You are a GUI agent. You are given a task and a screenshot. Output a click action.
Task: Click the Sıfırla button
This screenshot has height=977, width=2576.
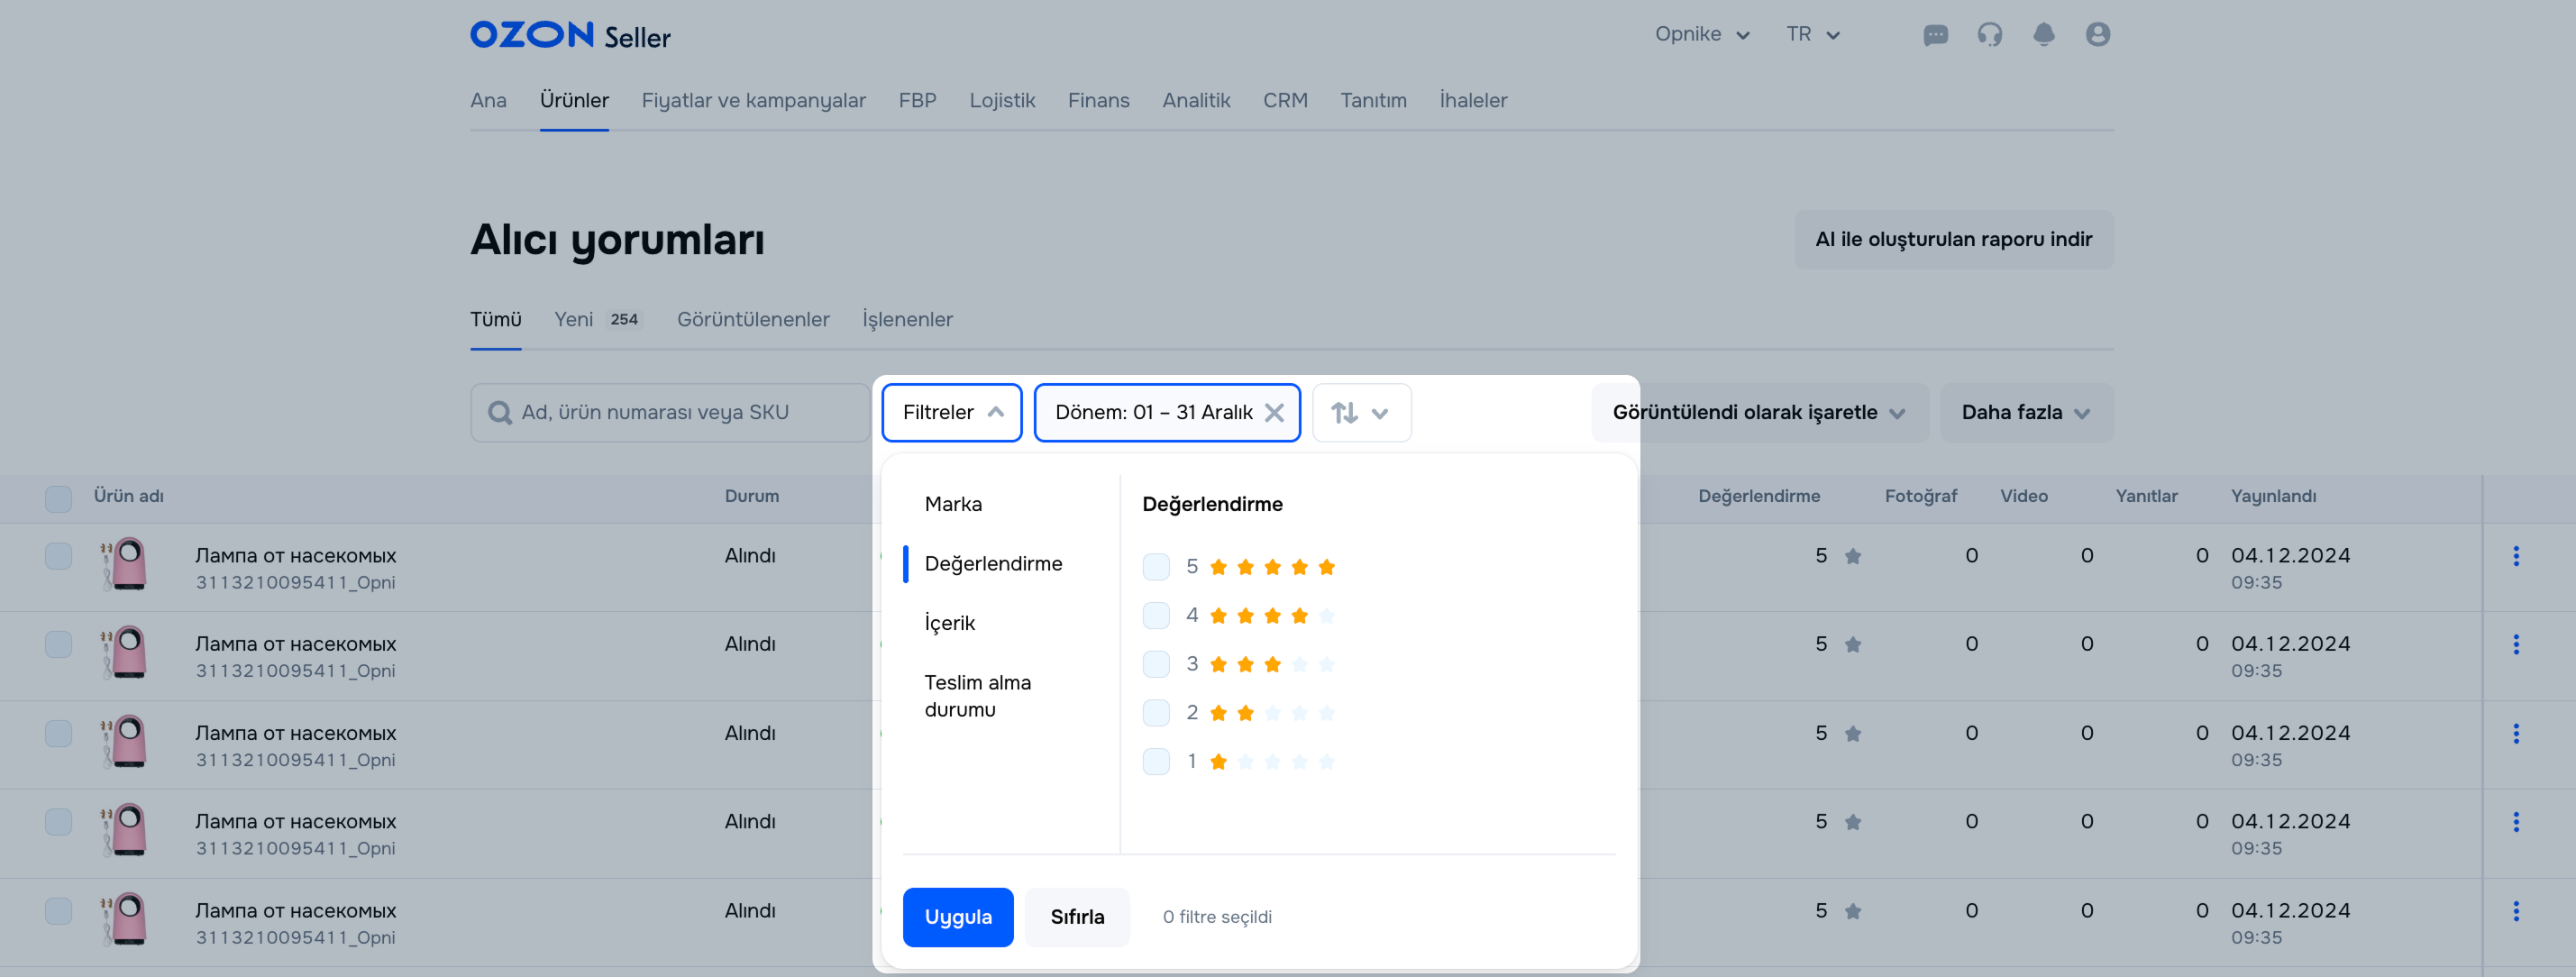point(1076,917)
